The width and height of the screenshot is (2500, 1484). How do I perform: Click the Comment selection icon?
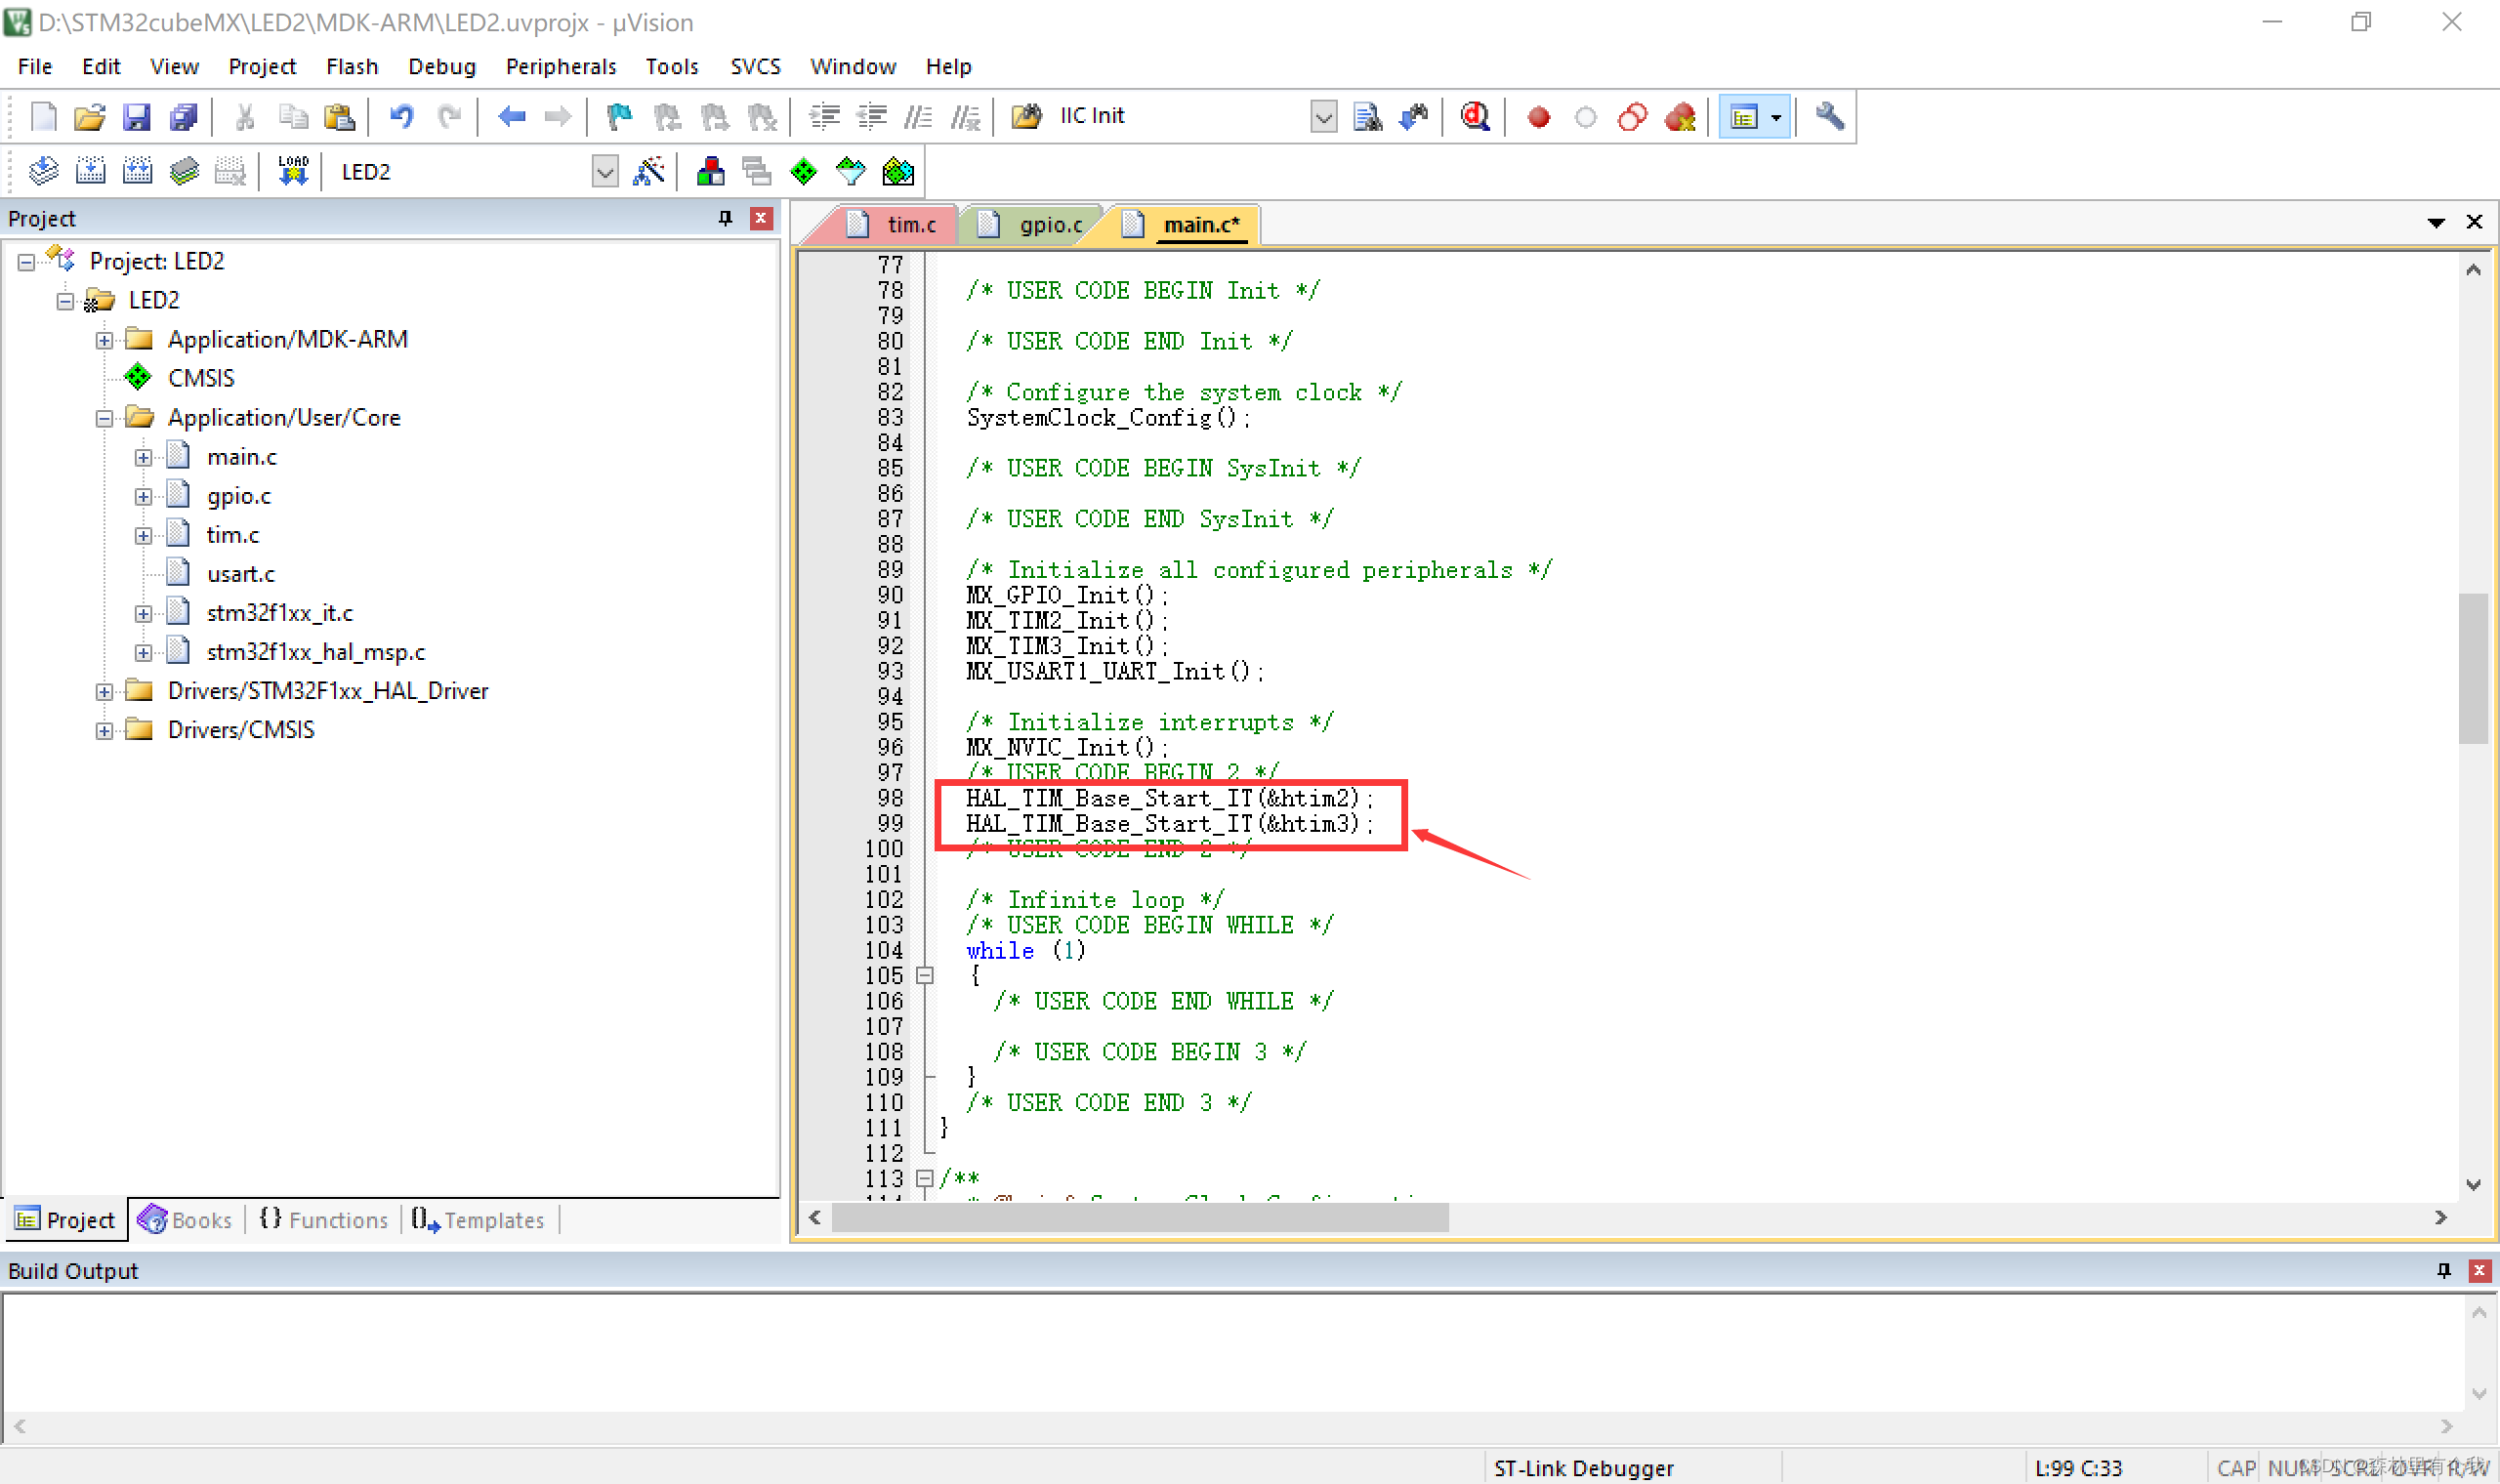(x=918, y=117)
